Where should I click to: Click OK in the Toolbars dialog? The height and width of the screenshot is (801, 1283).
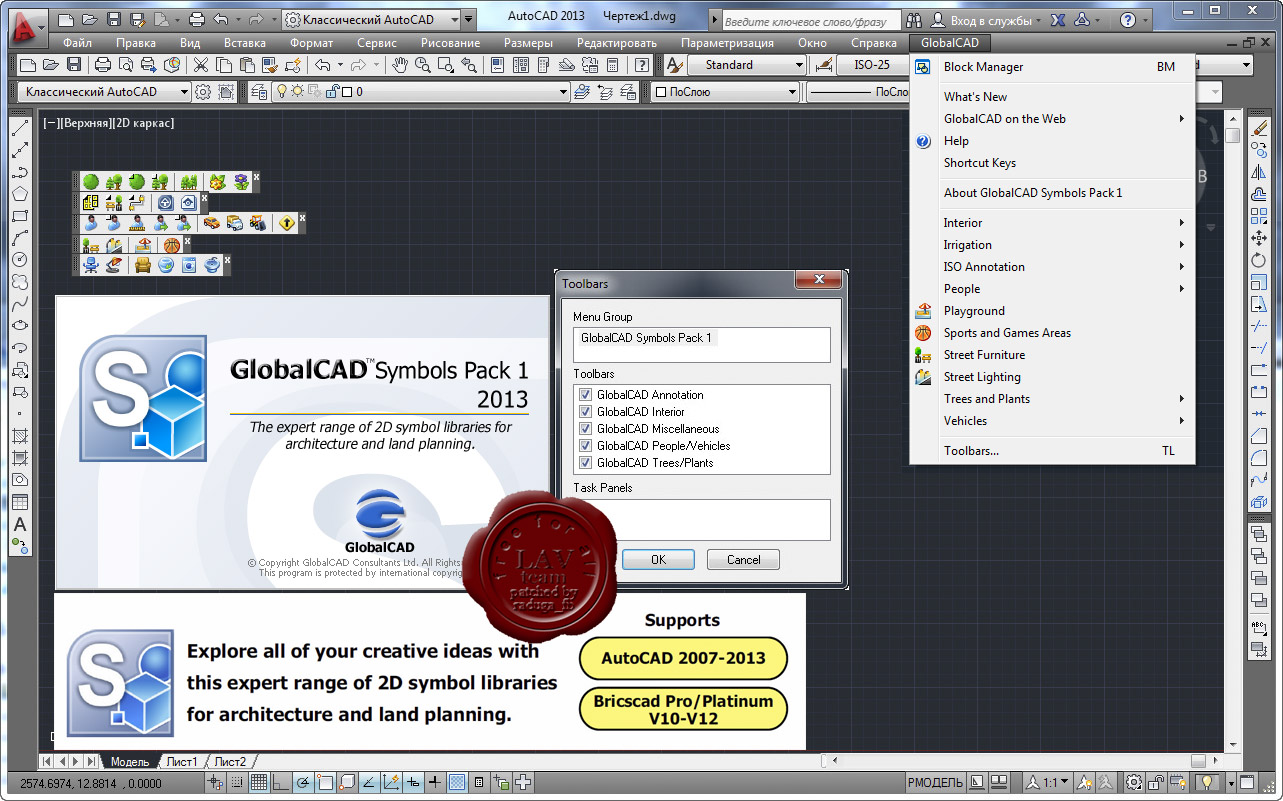pyautogui.click(x=658, y=560)
